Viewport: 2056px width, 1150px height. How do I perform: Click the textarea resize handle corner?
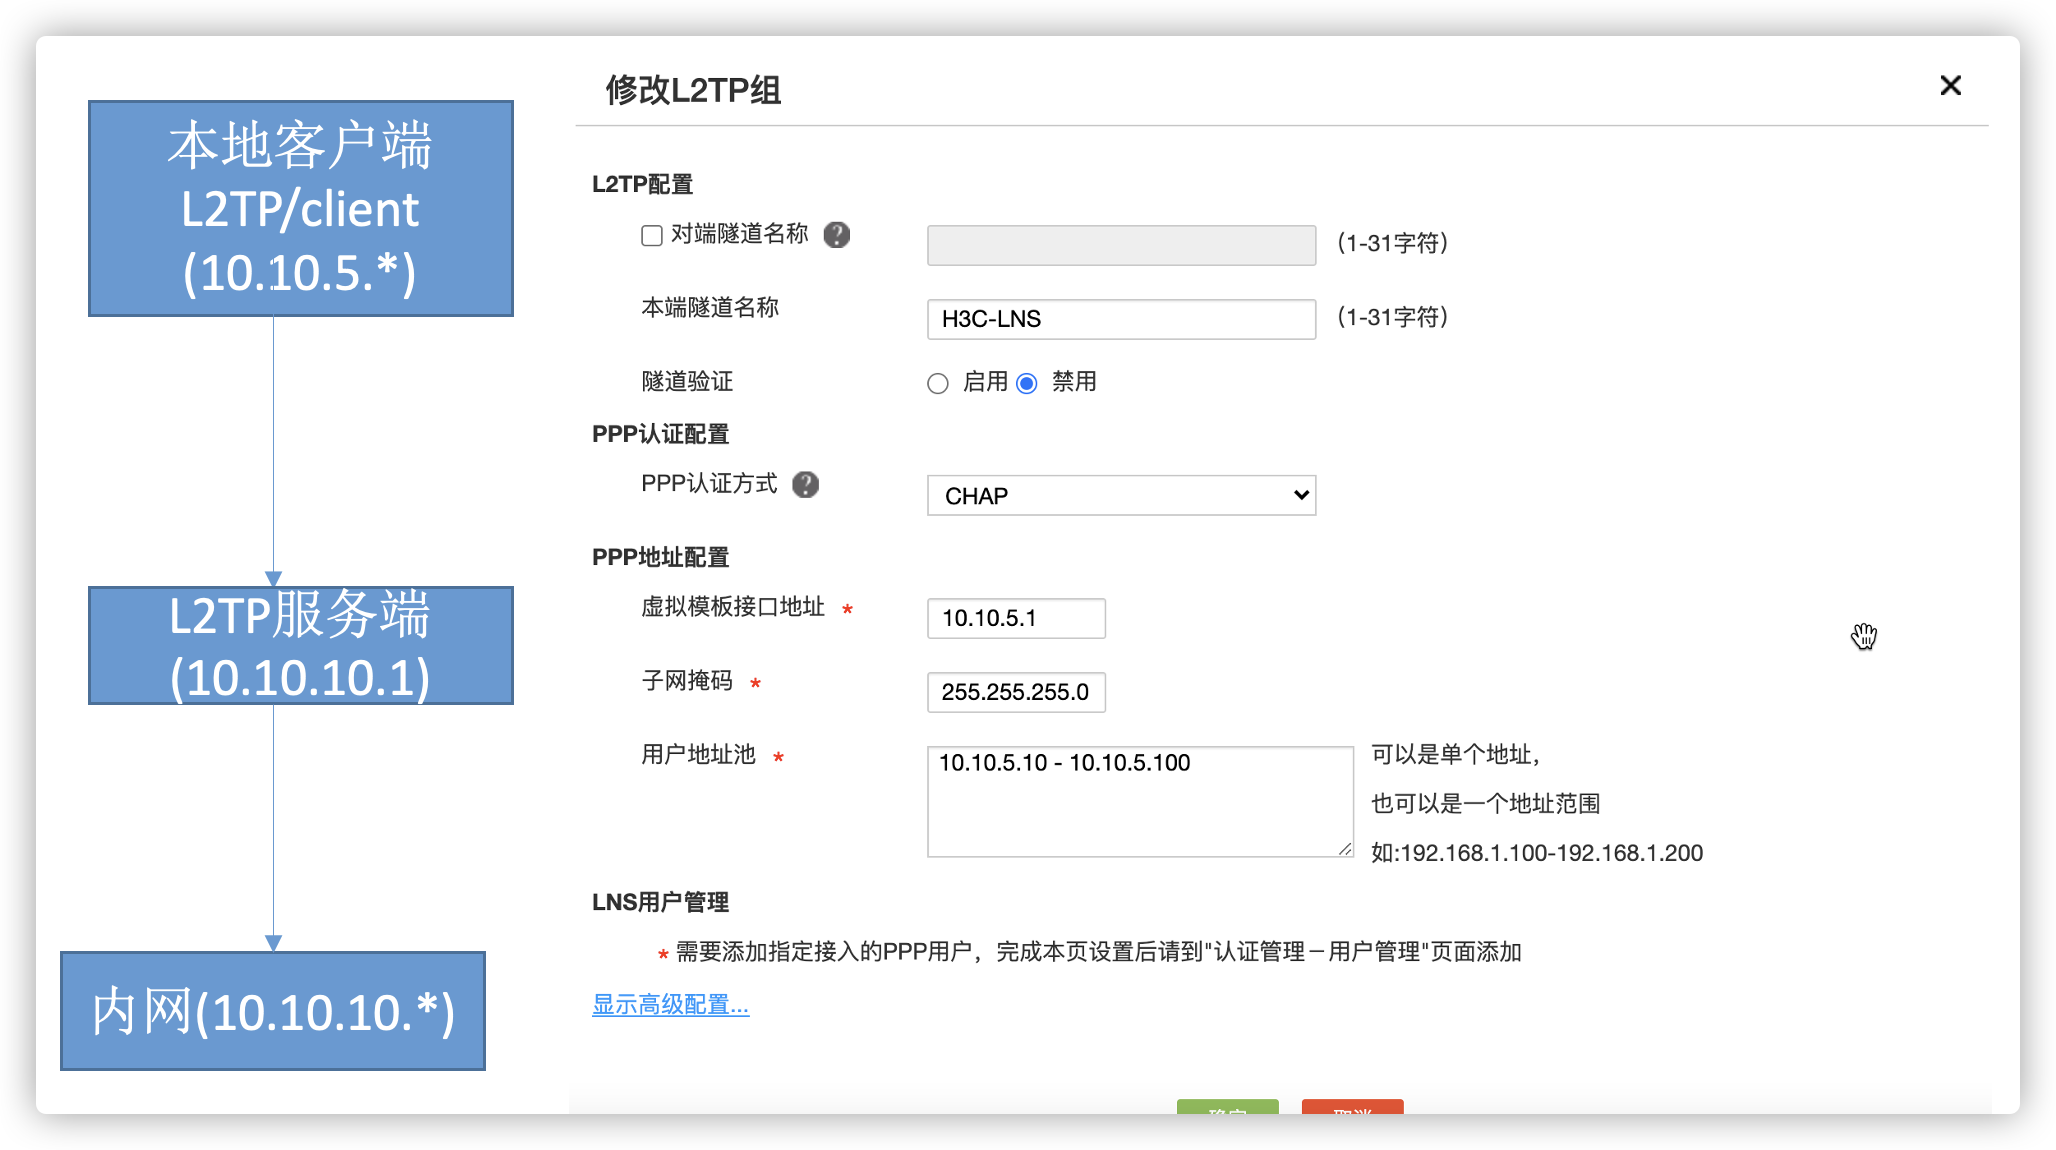[x=1345, y=849]
